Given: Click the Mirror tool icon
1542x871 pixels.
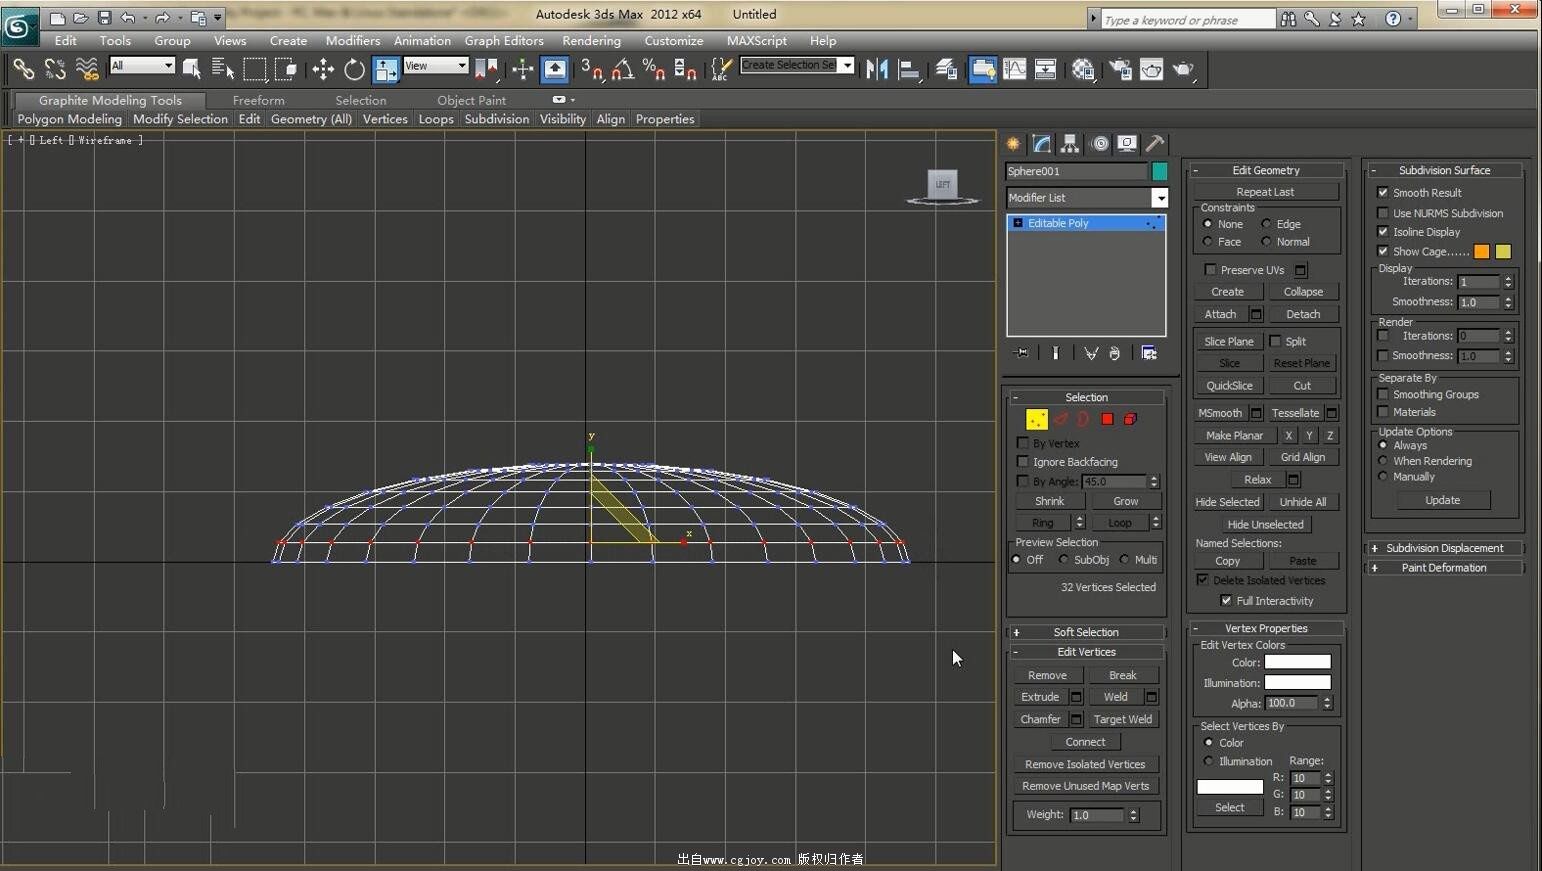Looking at the screenshot, I should coord(877,69).
